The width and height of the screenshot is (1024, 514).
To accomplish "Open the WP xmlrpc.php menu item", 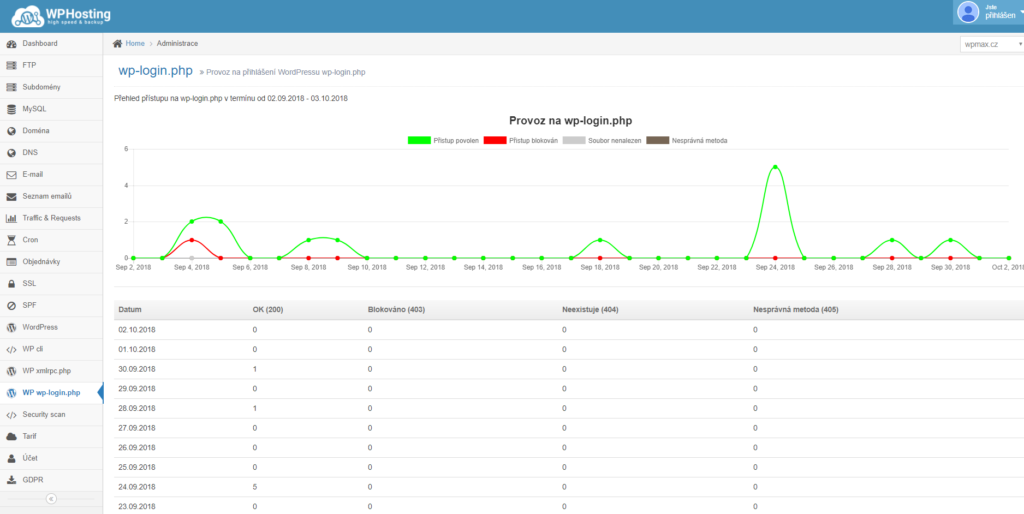I will [x=52, y=371].
